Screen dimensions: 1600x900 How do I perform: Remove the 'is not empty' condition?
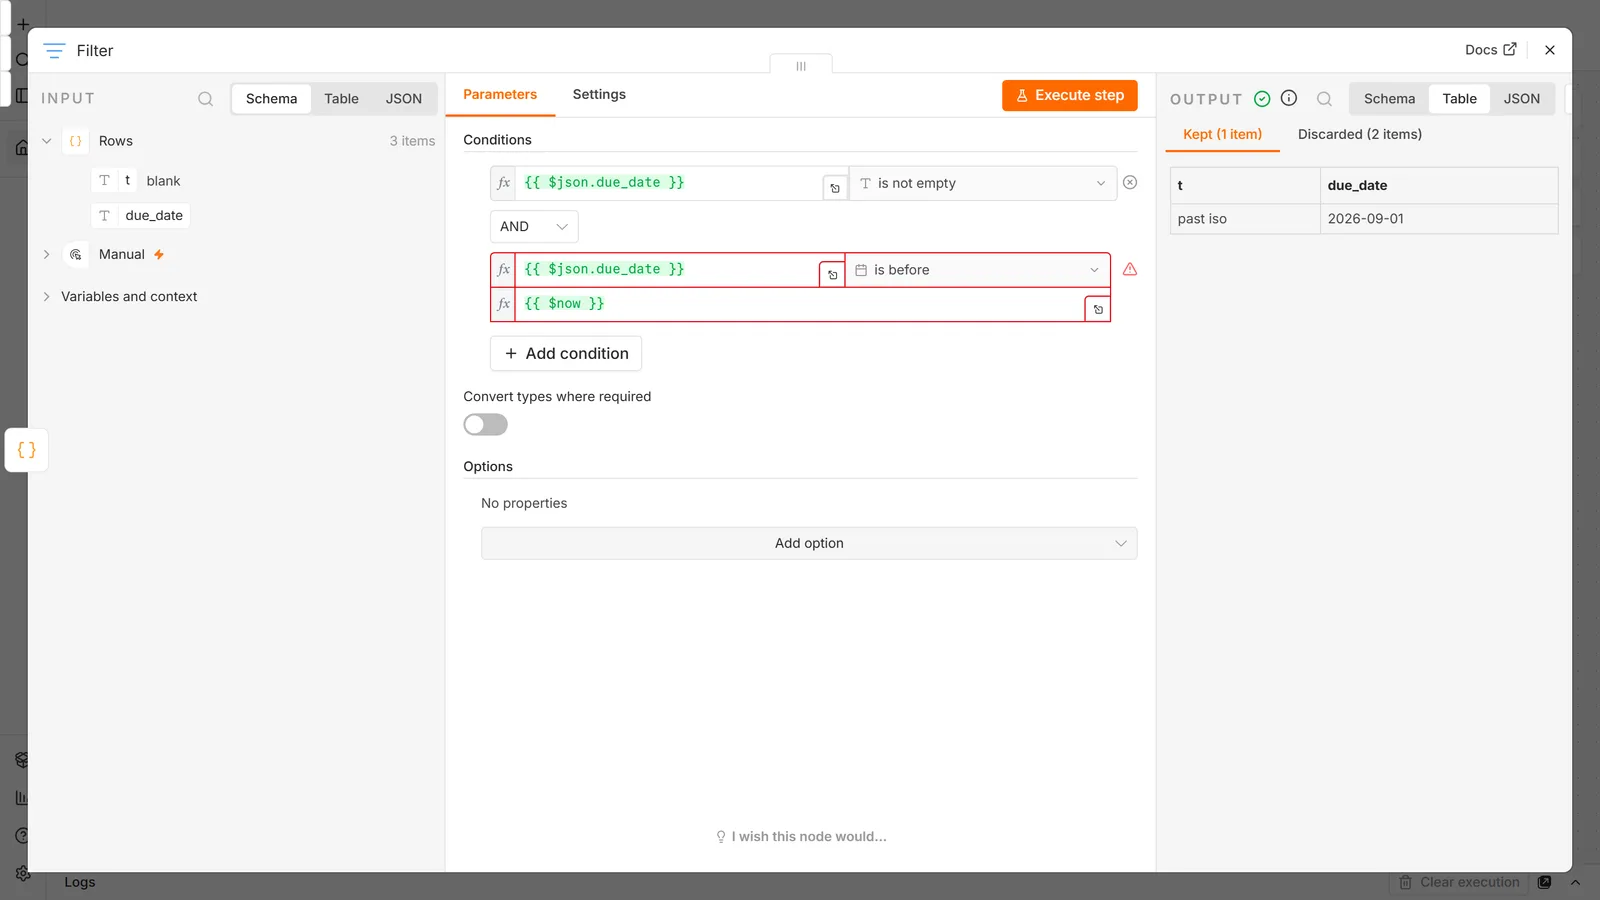(x=1130, y=183)
